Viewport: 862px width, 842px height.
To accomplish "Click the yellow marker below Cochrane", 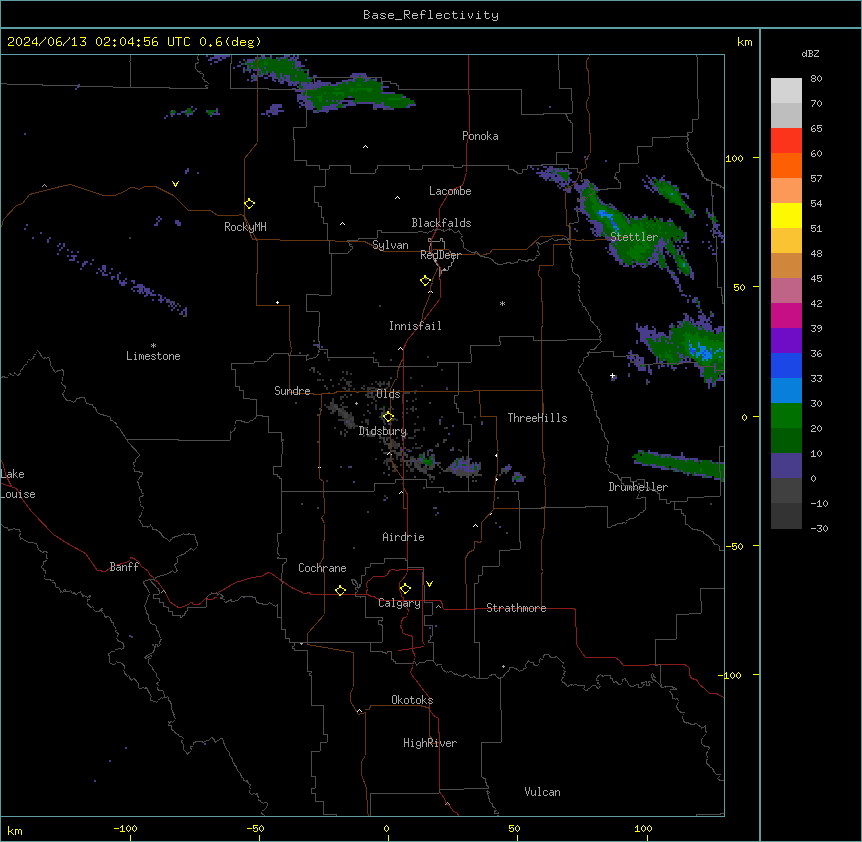I will [x=340, y=590].
